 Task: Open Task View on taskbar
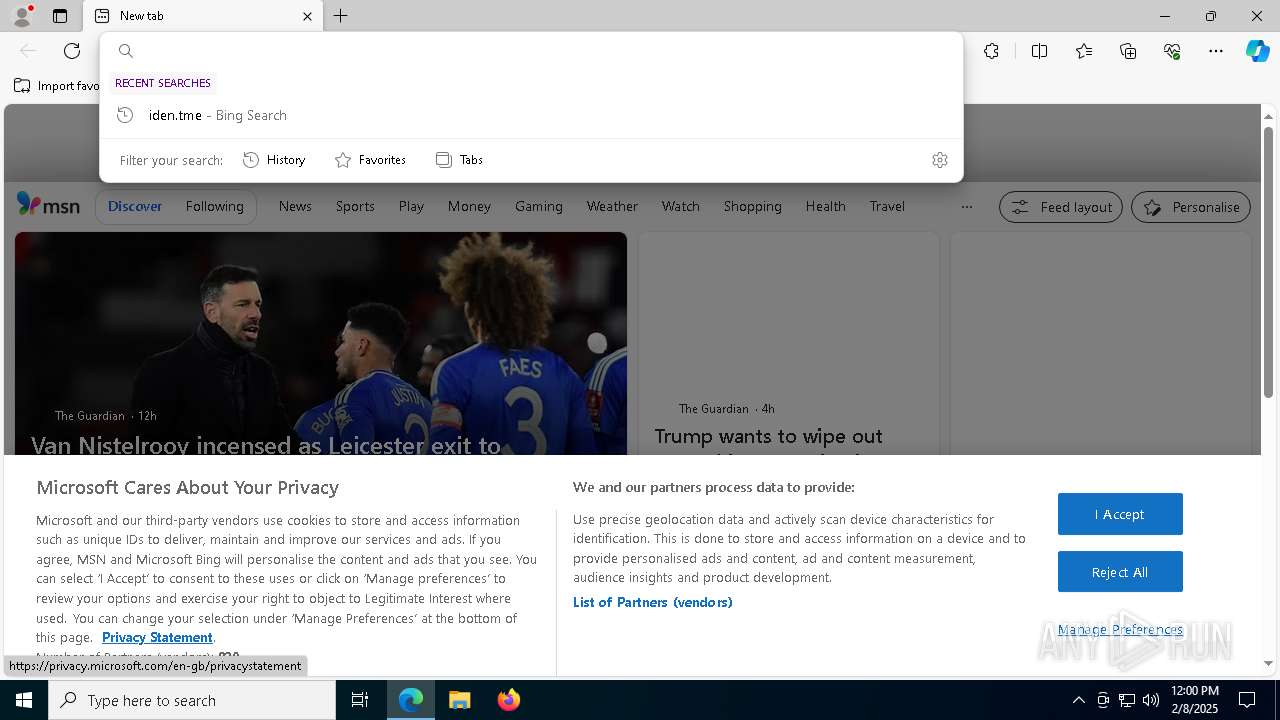[x=360, y=700]
